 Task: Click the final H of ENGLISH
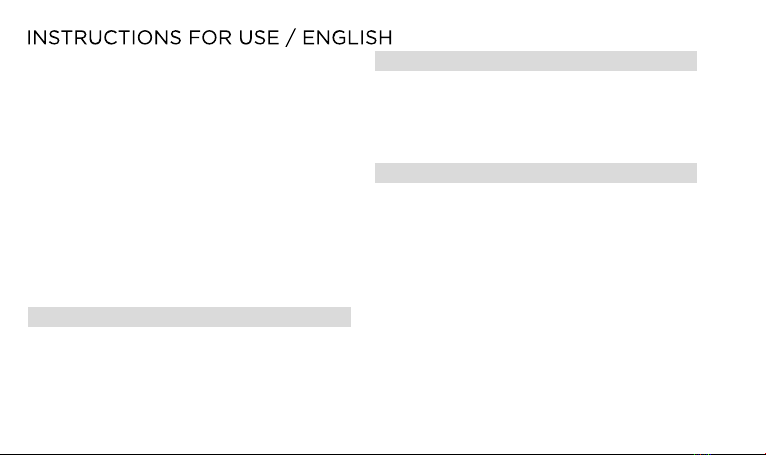[386, 38]
